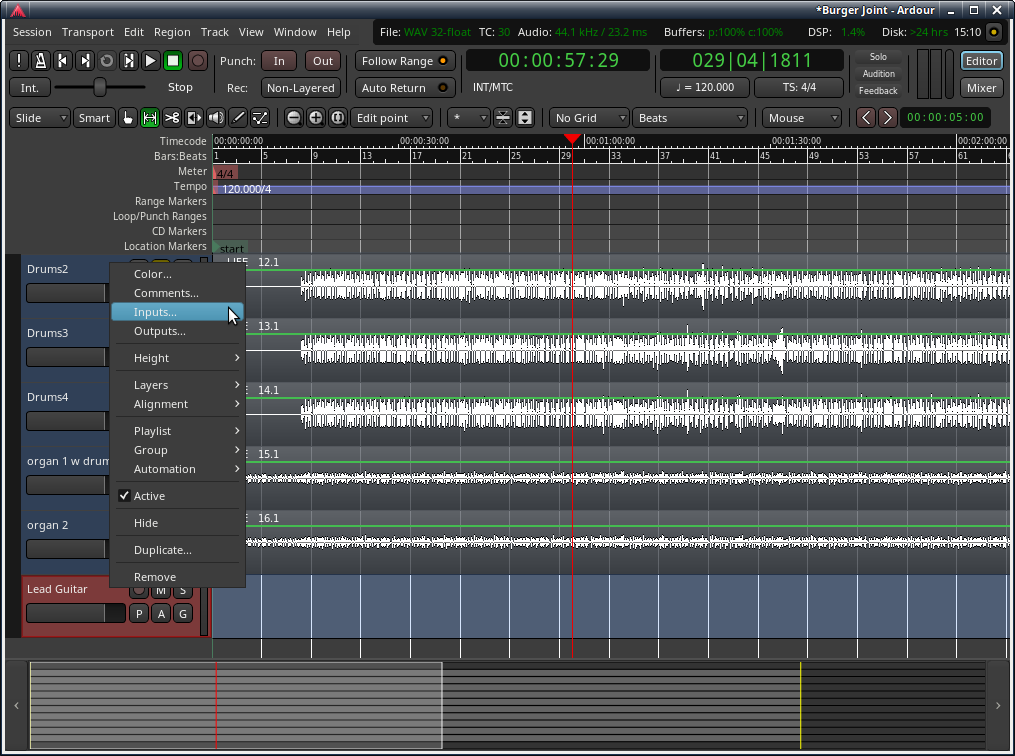Open the No Grid dropdown
Viewport: 1015px width, 756px height.
(x=588, y=117)
